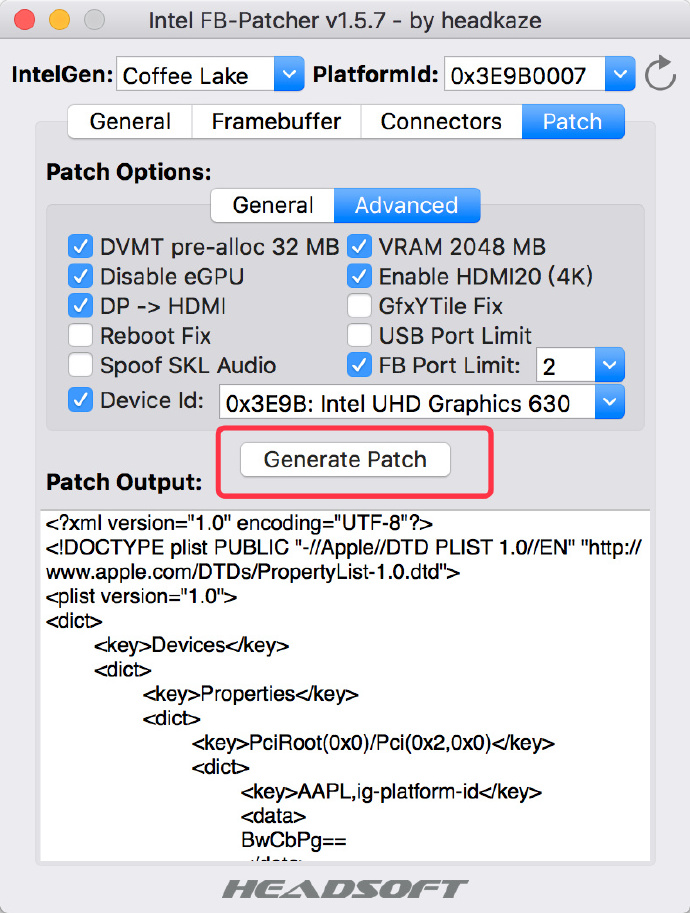Uncheck VRAM 2048 MB option
Image resolution: width=690 pixels, height=913 pixels.
(x=359, y=246)
